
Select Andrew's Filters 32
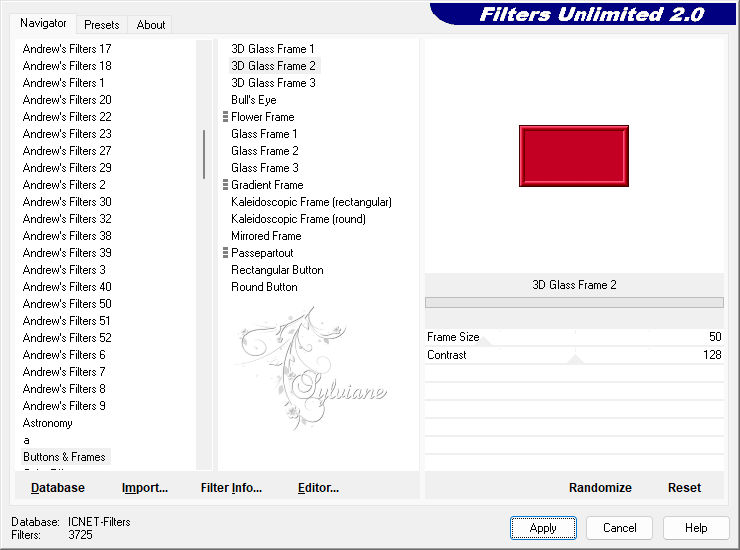tap(67, 219)
